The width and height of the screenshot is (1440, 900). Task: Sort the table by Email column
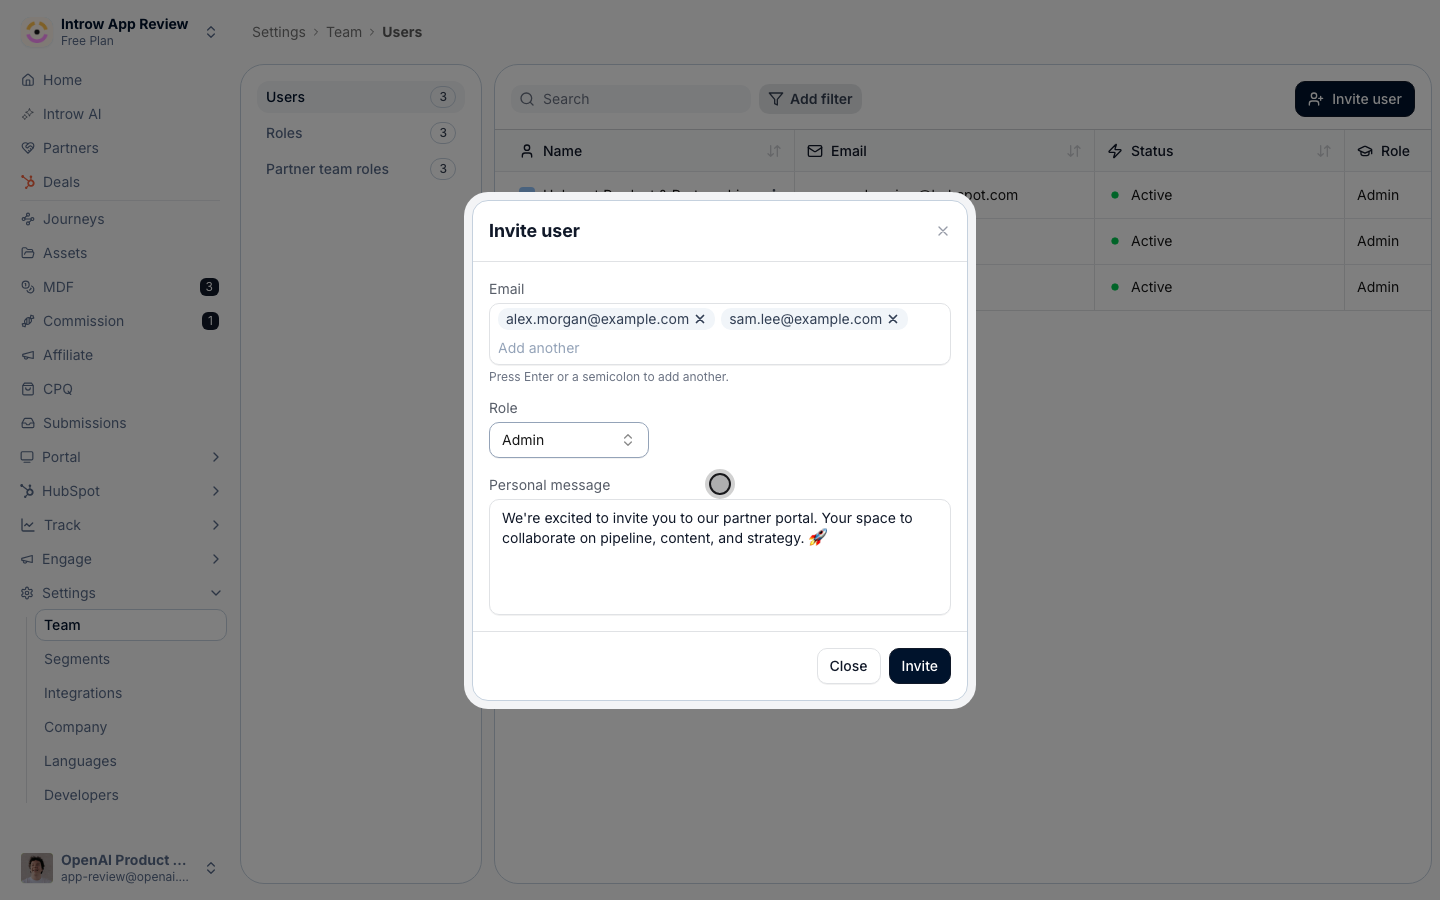coord(1074,151)
